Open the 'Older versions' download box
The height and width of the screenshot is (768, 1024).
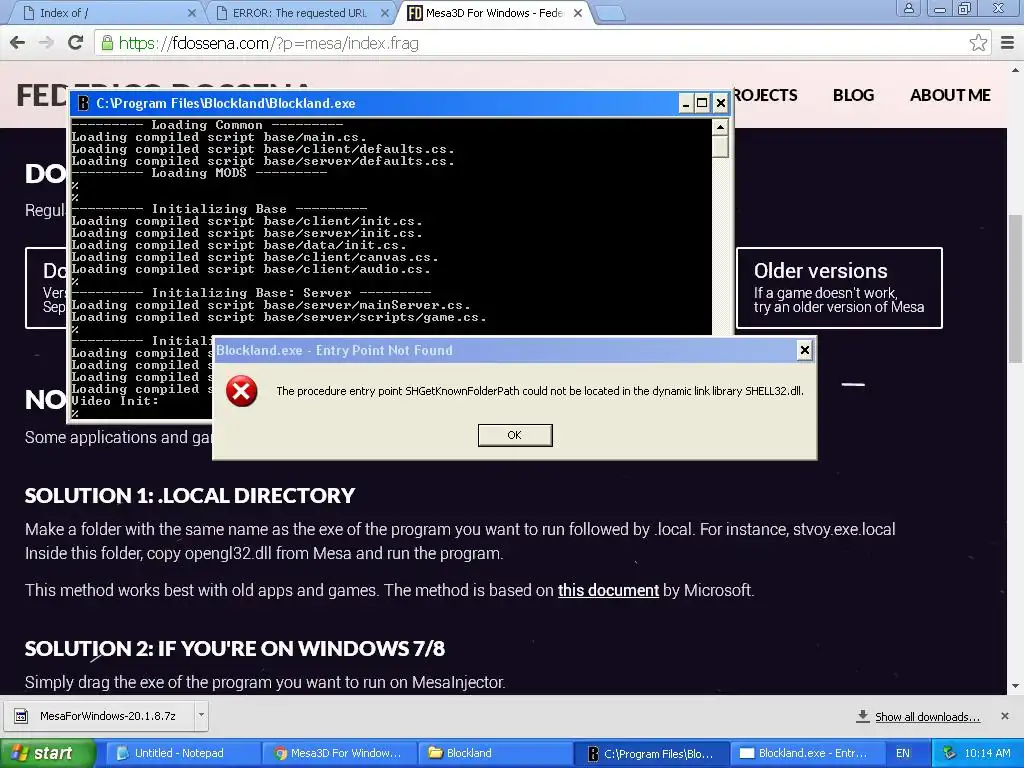tap(839, 287)
